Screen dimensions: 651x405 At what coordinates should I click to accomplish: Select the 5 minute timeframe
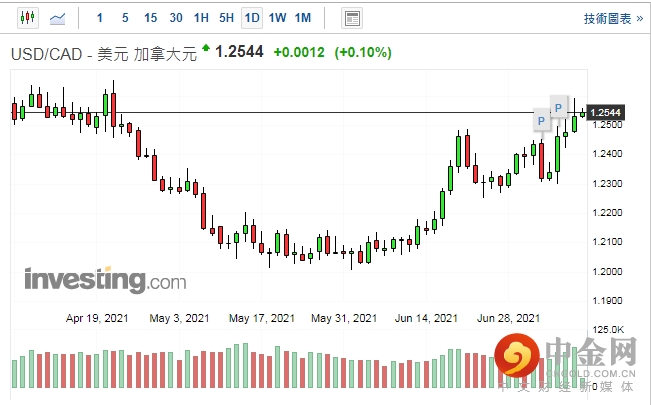click(125, 18)
